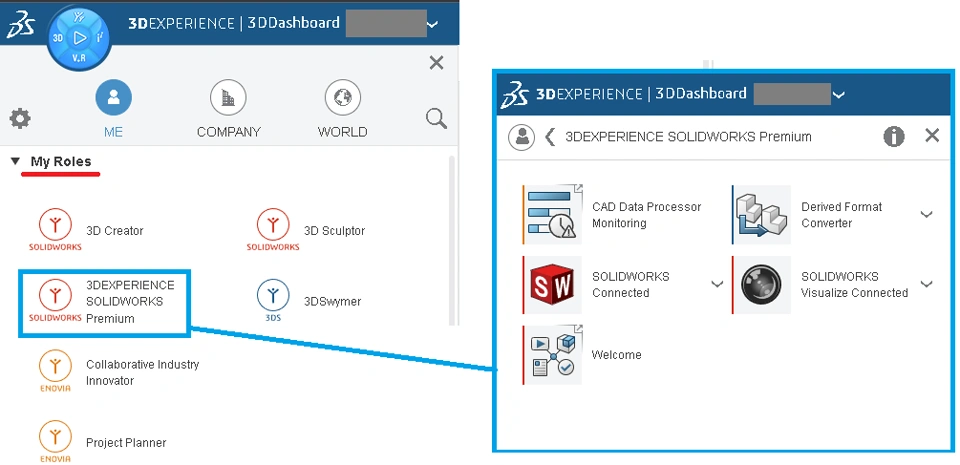Click 3DEXPERIENCE SOLIDWORKS Premium panel title
The height and width of the screenshot is (465, 960).
688,137
